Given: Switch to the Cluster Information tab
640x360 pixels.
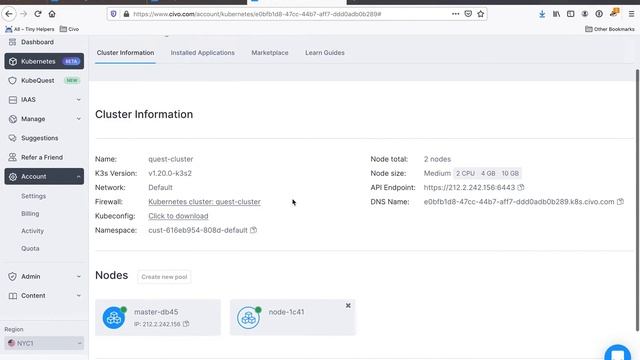Looking at the screenshot, I should [x=125, y=53].
